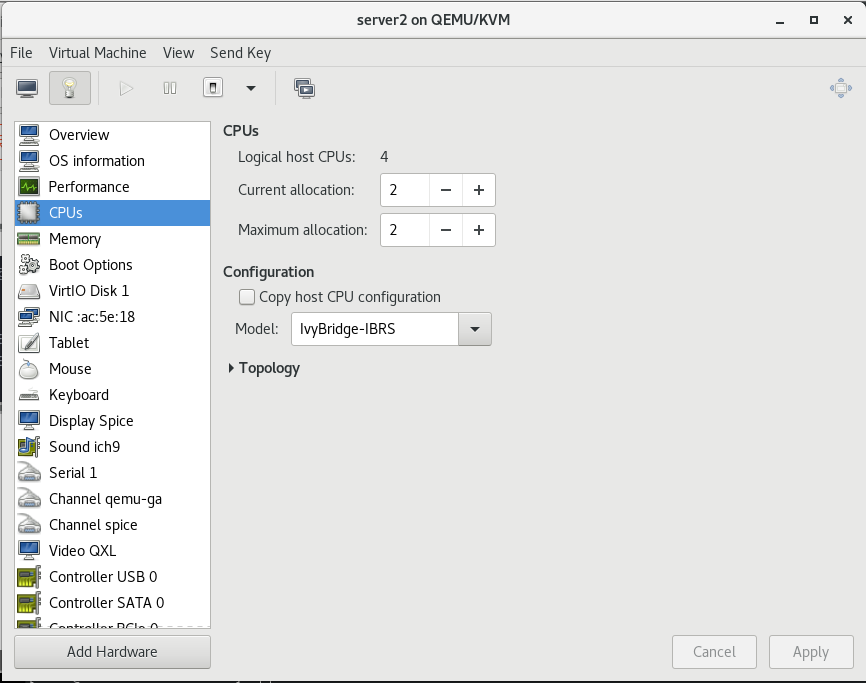The width and height of the screenshot is (866, 683).
Task: Select NIC :ac:5e:18 network icon
Action: [29, 316]
